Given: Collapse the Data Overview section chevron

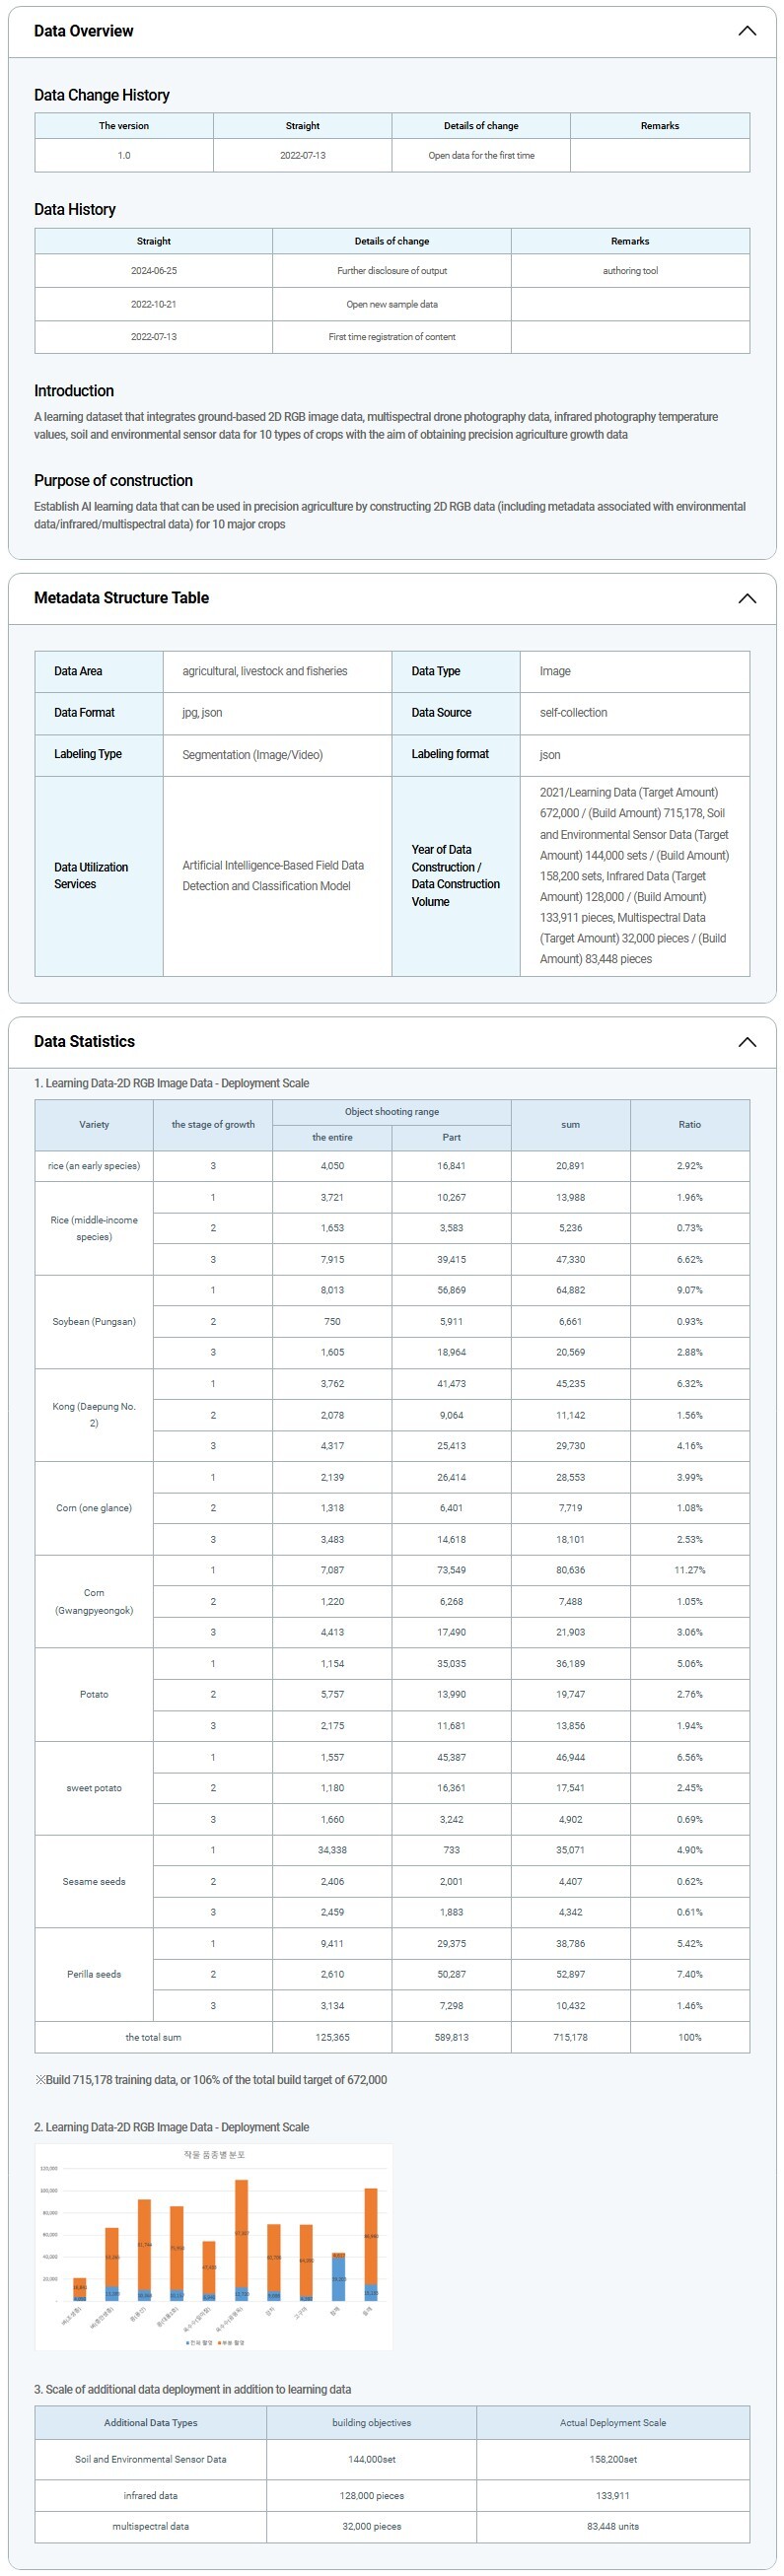Looking at the screenshot, I should pyautogui.click(x=746, y=31).
